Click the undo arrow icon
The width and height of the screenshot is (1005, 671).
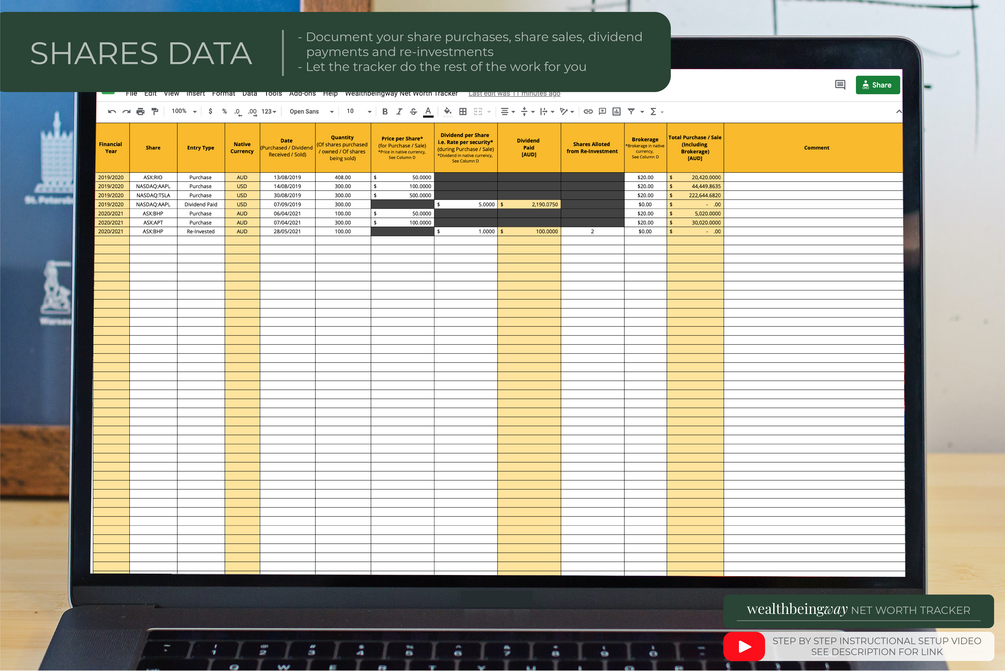(x=112, y=112)
